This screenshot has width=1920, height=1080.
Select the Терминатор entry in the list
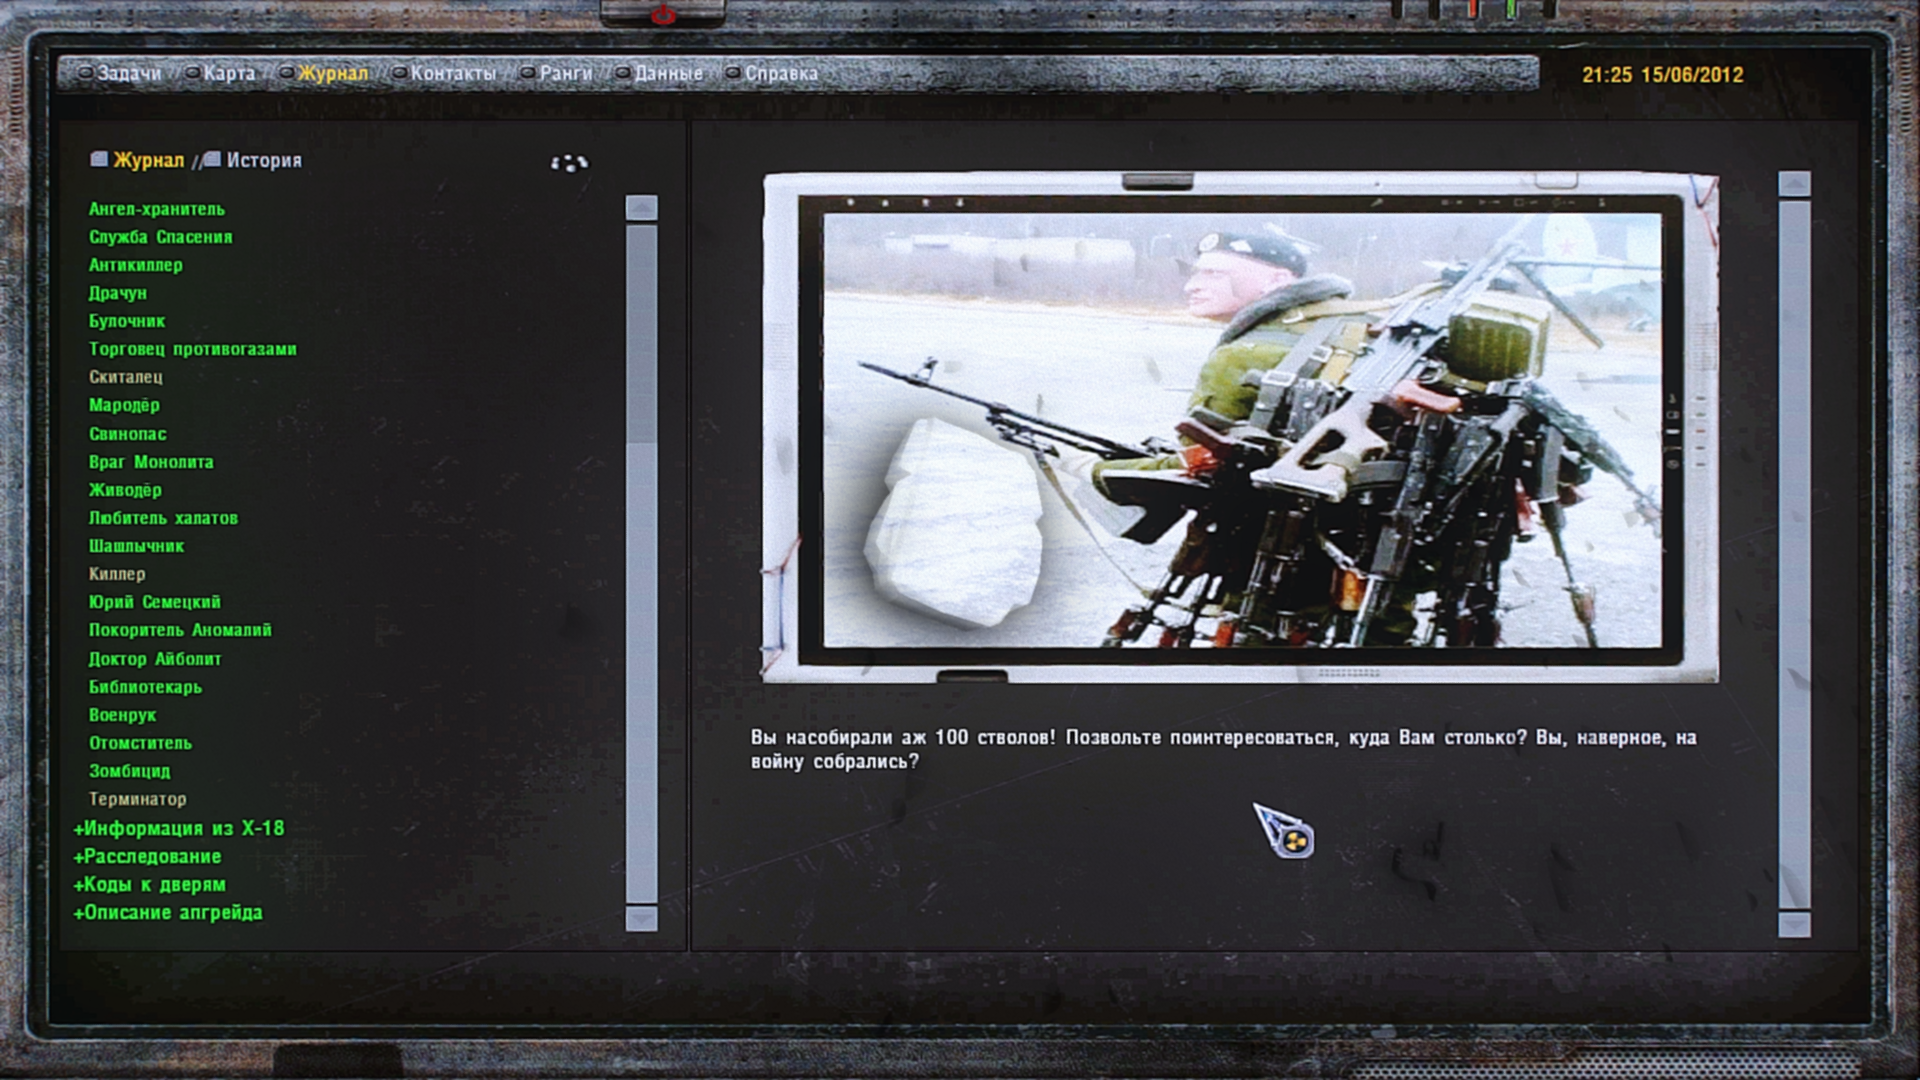[137, 799]
